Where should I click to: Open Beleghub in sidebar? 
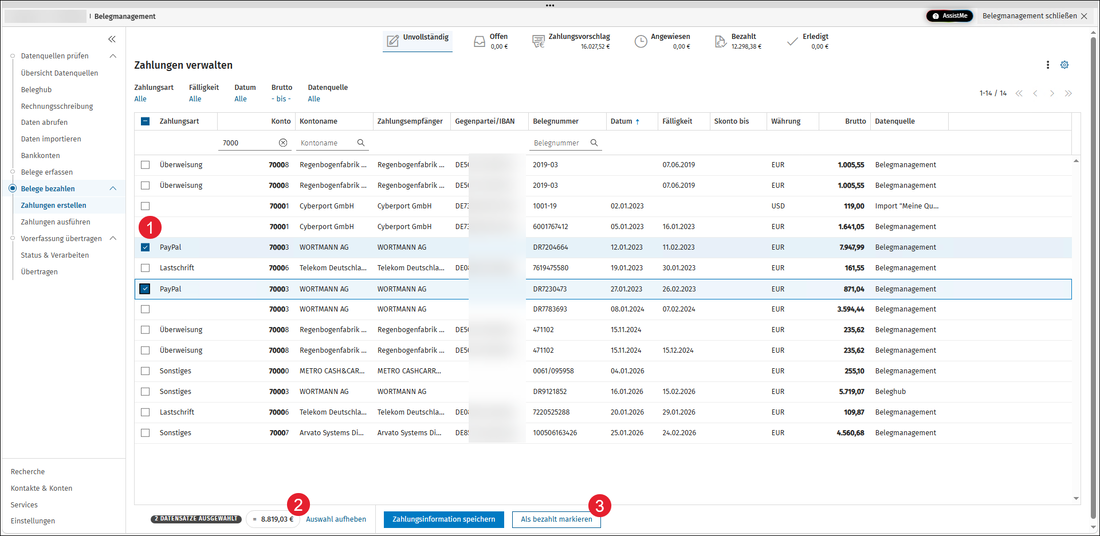click(36, 90)
